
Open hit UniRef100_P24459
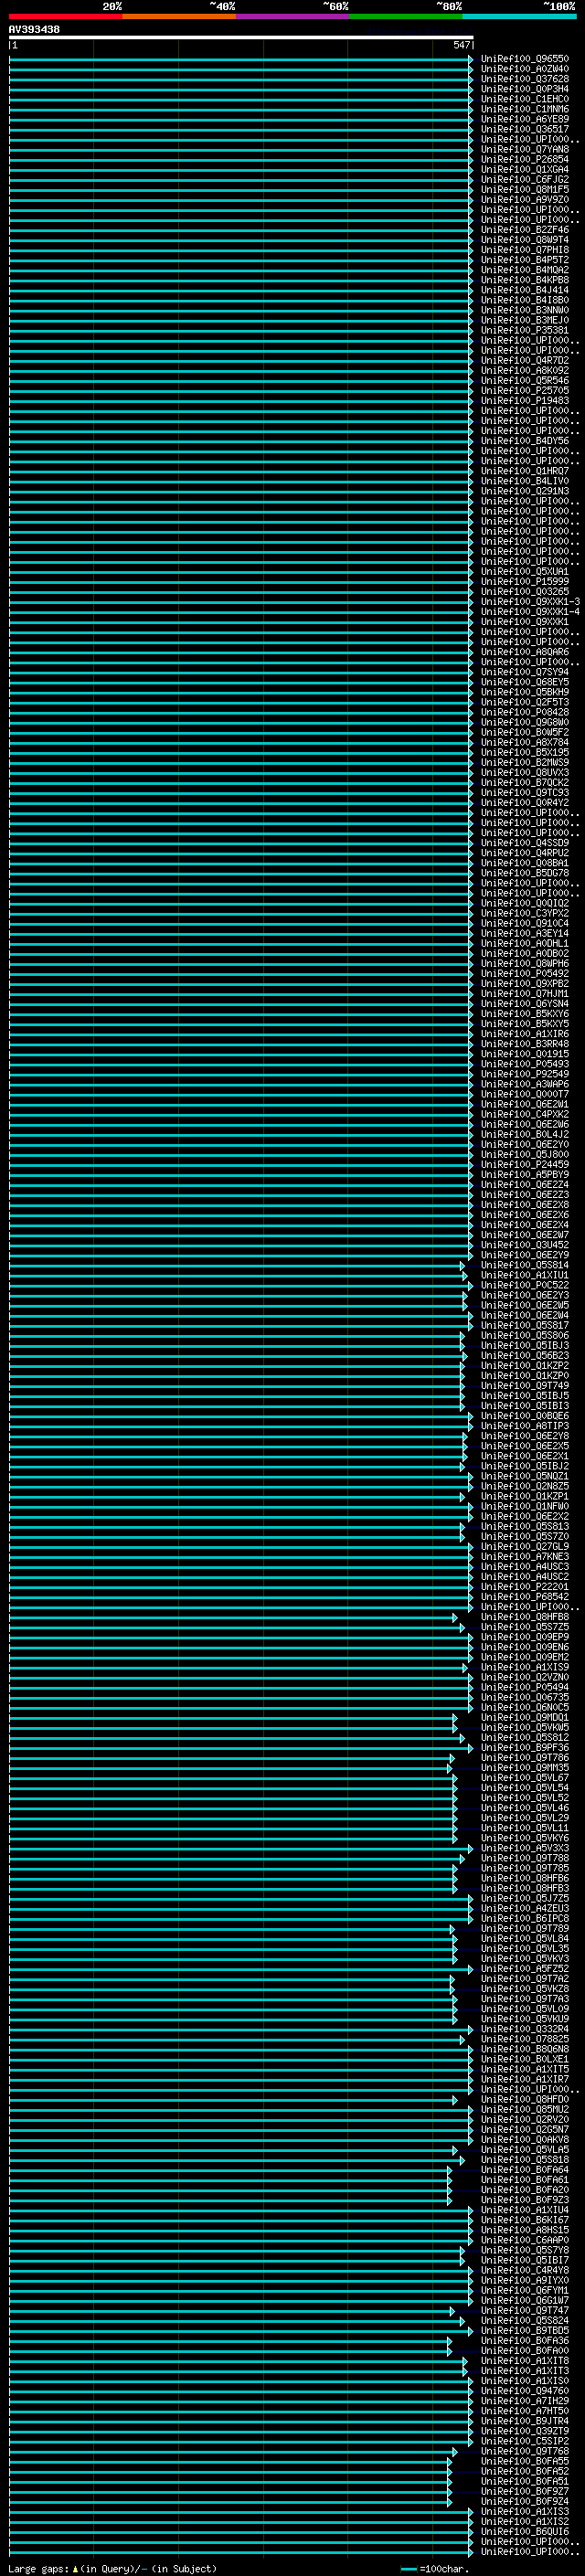524,1164
